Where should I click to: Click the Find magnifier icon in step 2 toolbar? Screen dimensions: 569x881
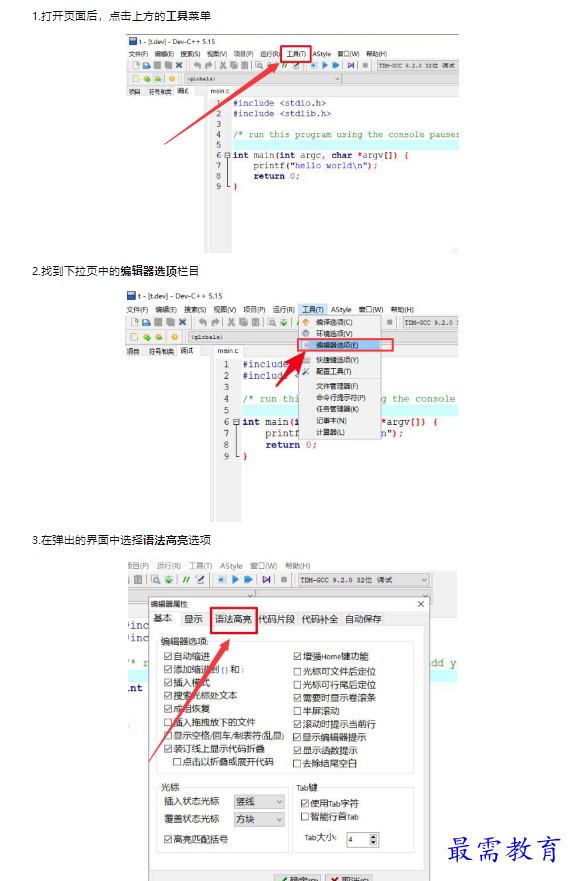click(x=272, y=322)
